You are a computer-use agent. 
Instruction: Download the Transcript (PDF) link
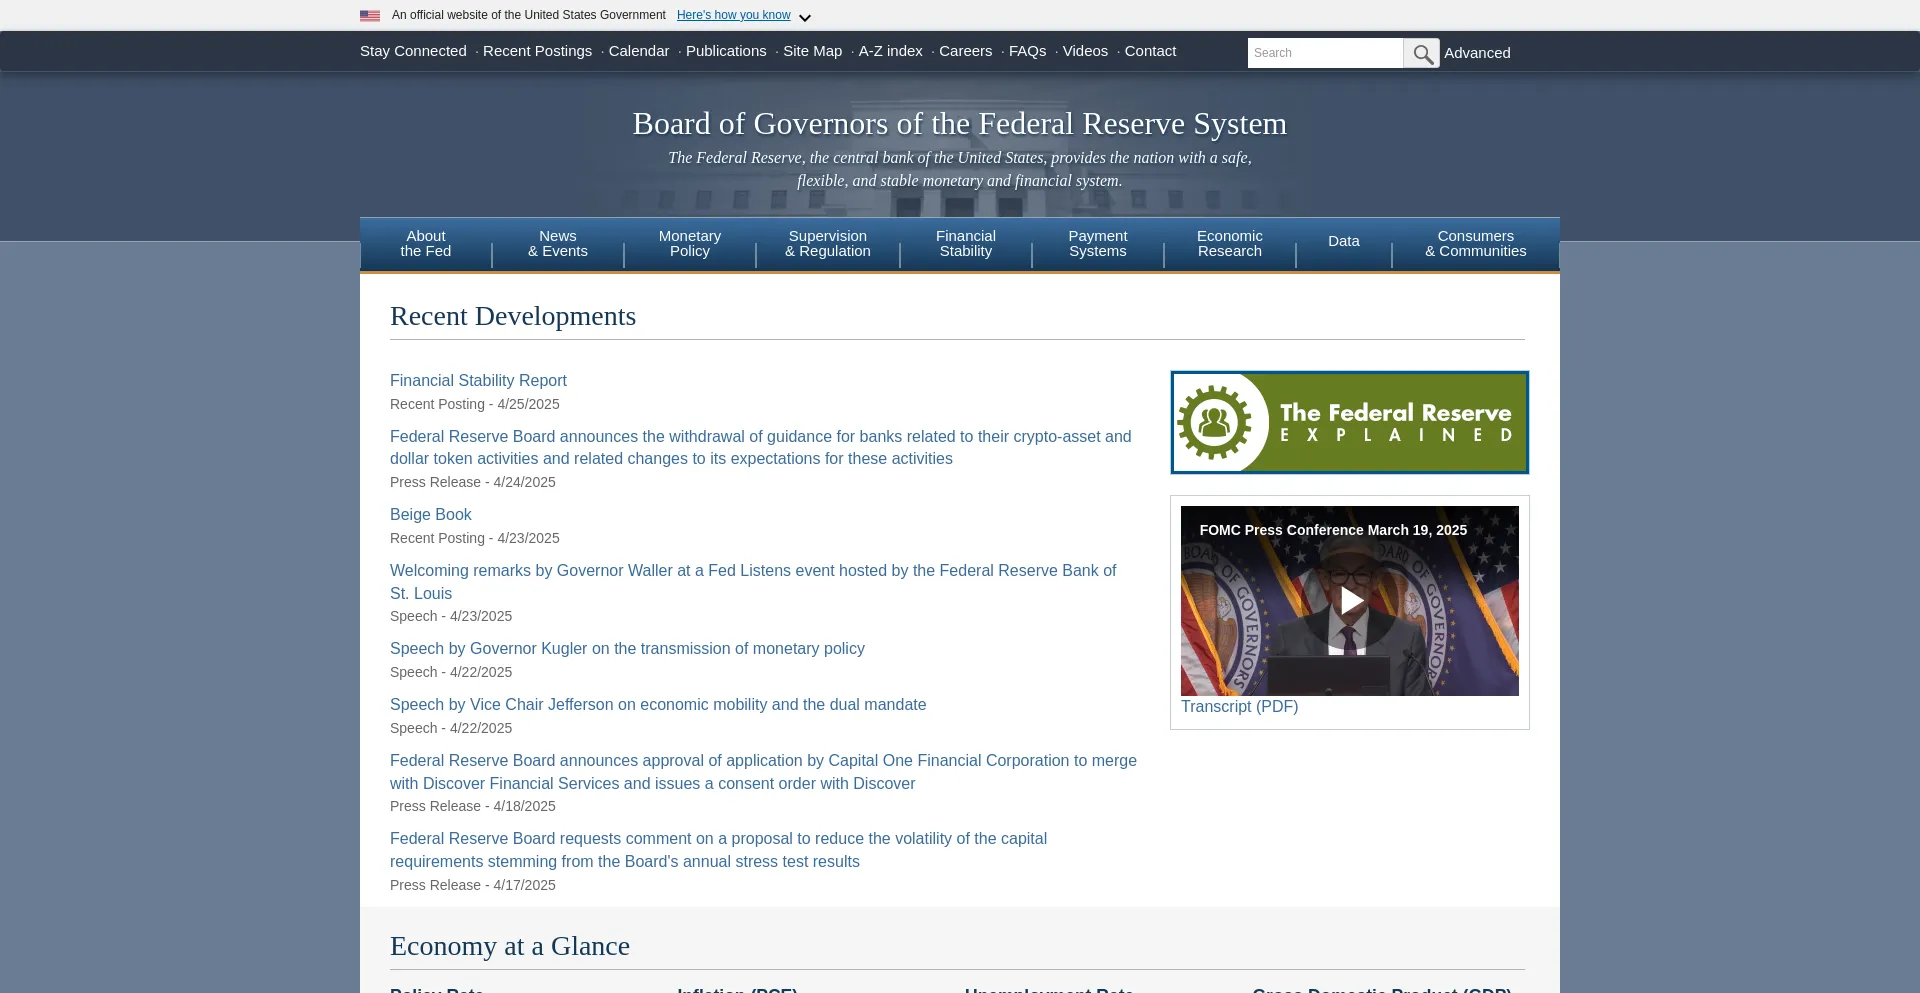[x=1239, y=707]
